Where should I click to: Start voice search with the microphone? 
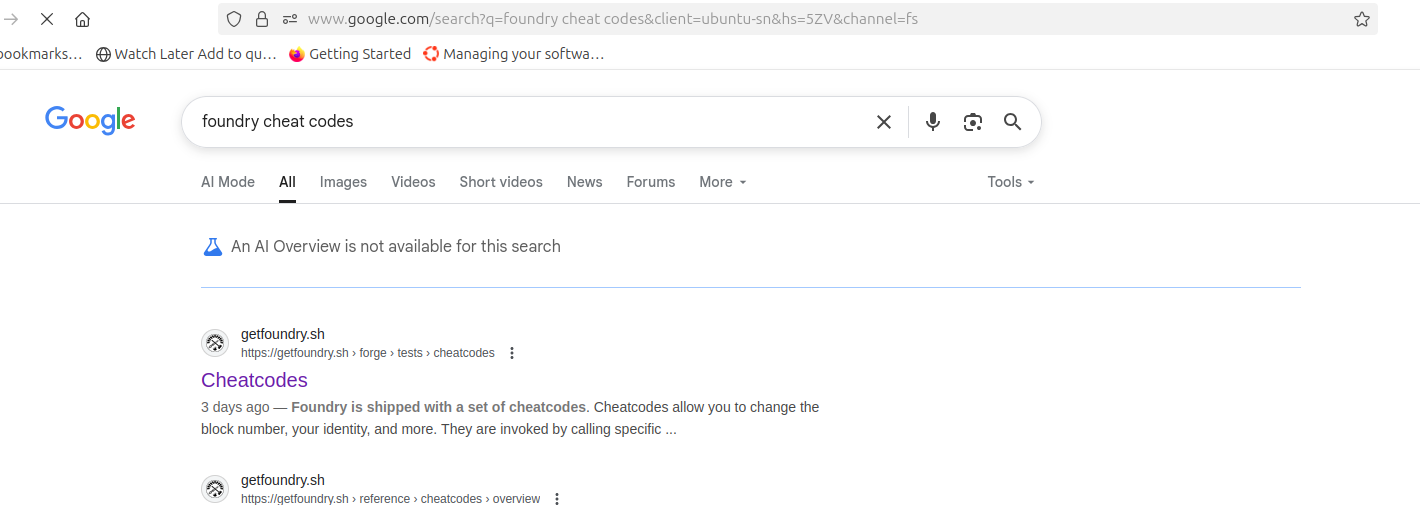point(932,122)
